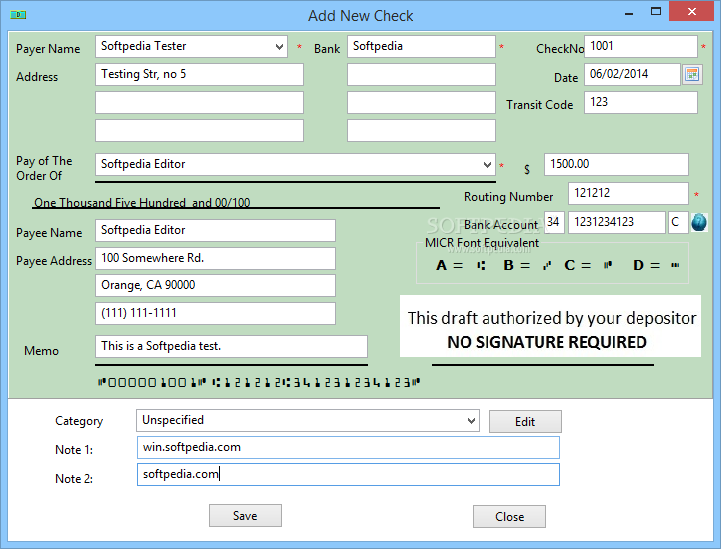
Task: Click the Bank Account suffix field C
Action: [x=678, y=223]
